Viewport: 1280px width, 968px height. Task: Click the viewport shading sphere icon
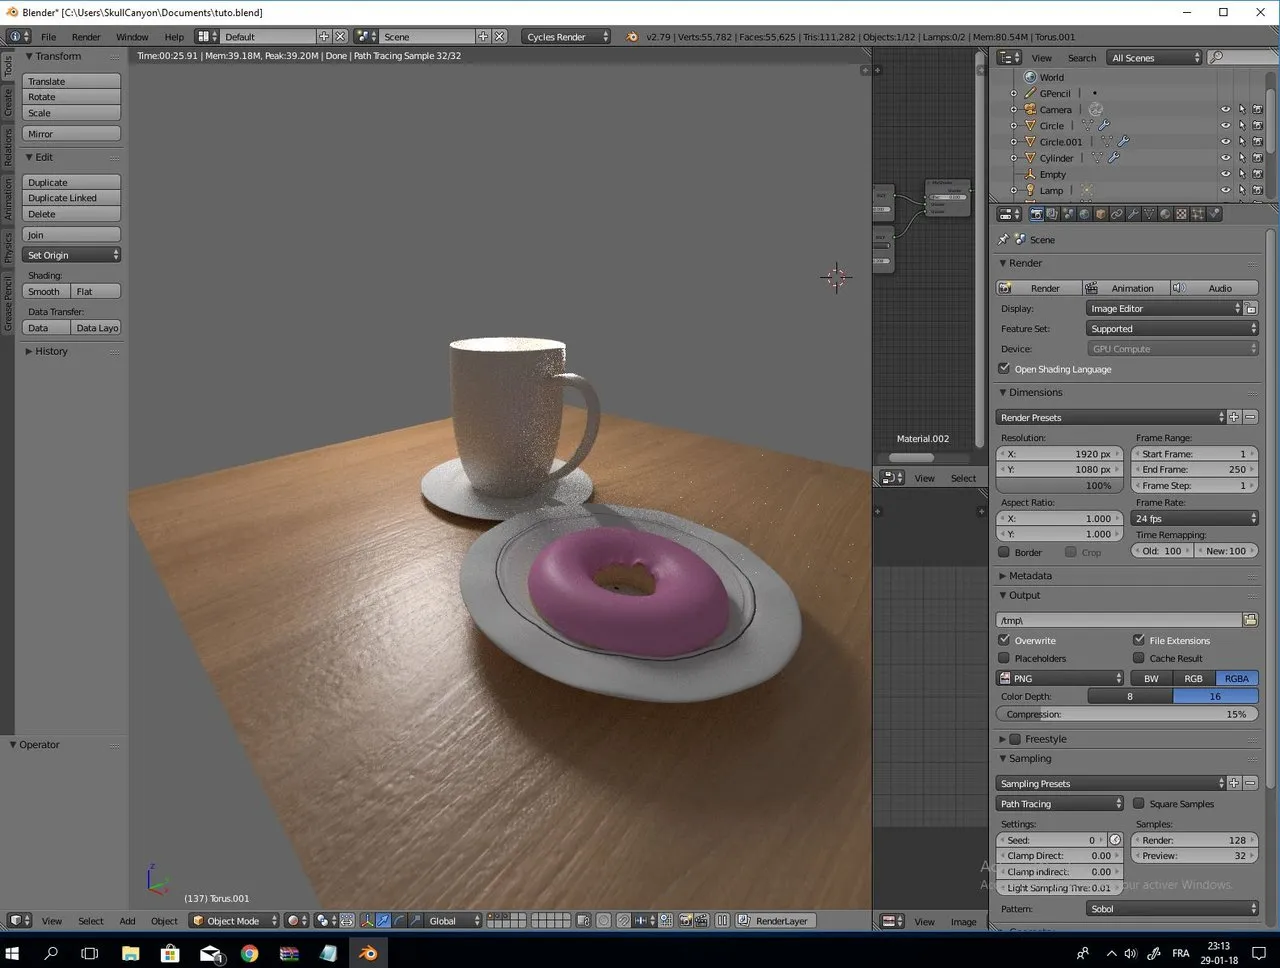pyautogui.click(x=293, y=921)
